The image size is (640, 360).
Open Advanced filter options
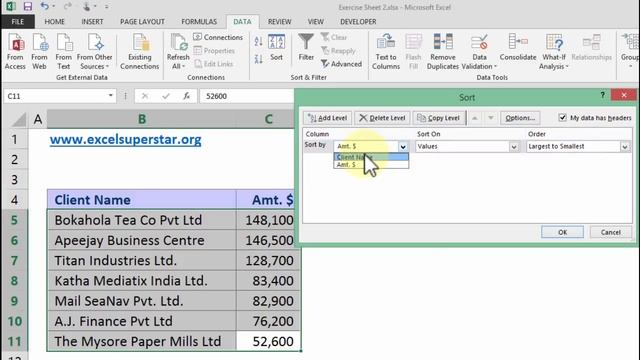341,64
